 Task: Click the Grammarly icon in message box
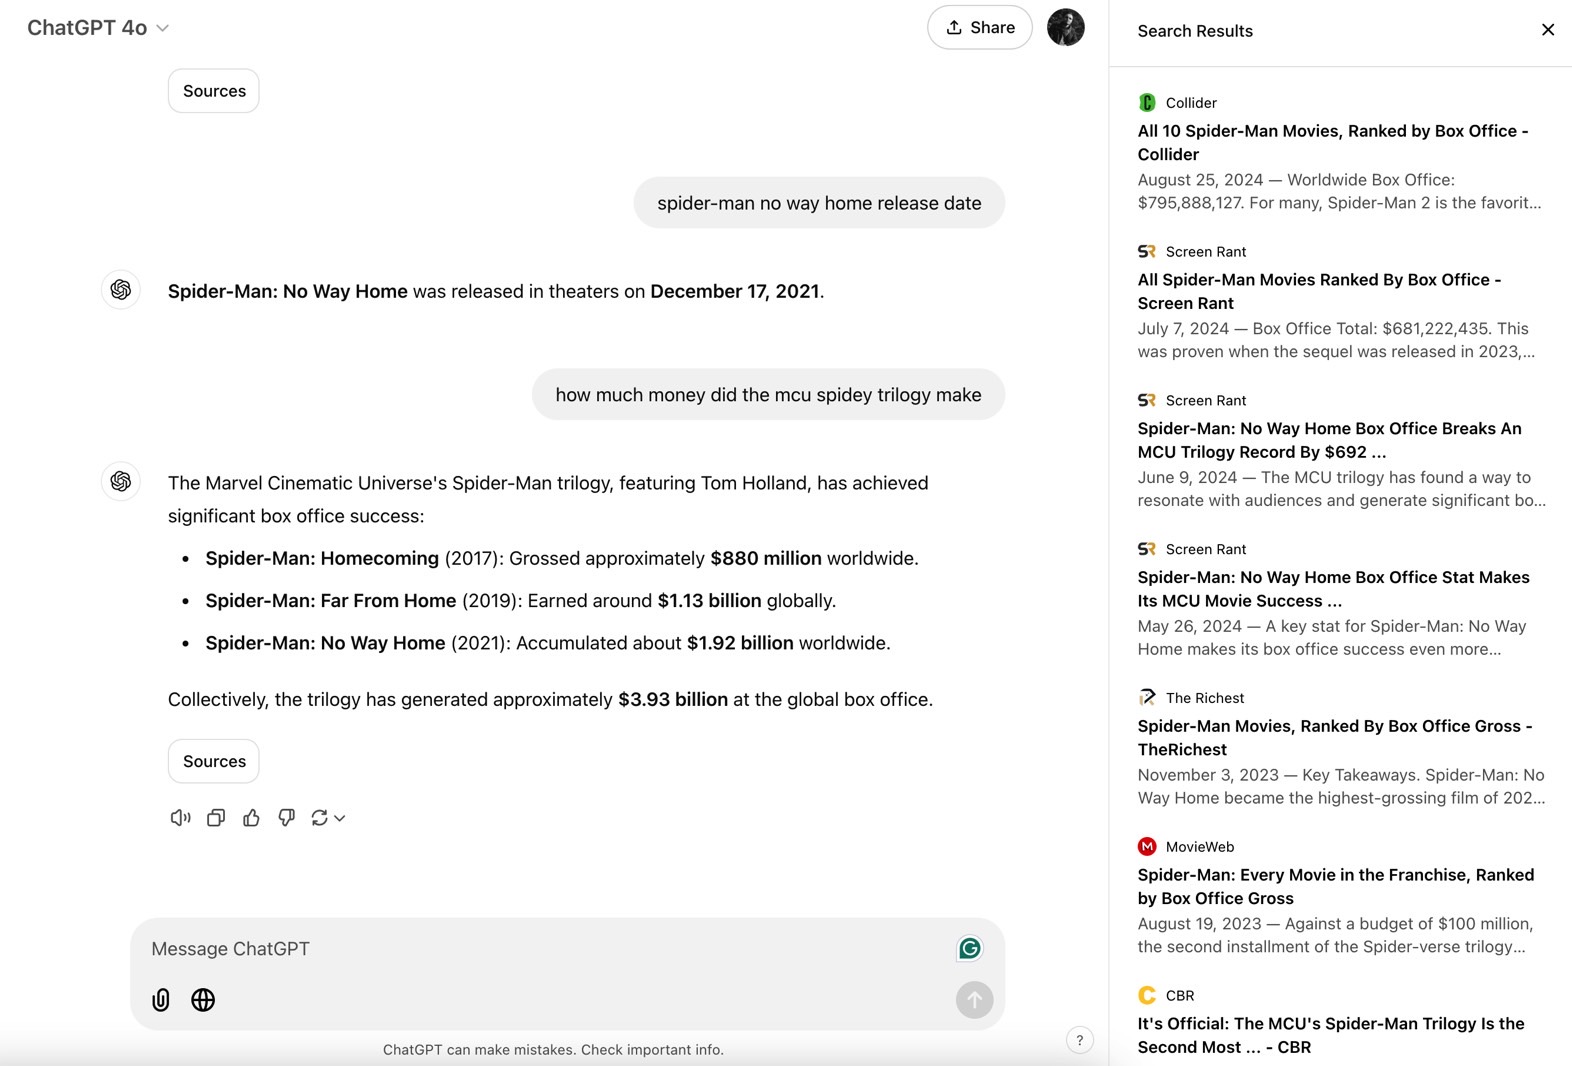[x=969, y=949]
